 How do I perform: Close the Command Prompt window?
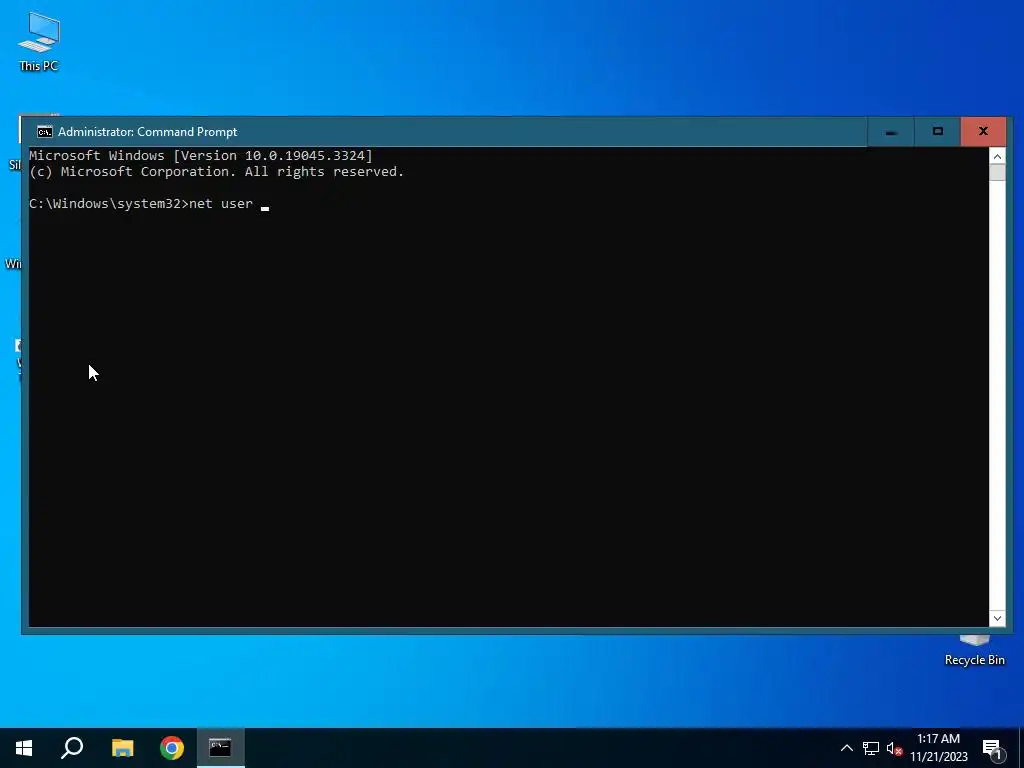pyautogui.click(x=983, y=132)
